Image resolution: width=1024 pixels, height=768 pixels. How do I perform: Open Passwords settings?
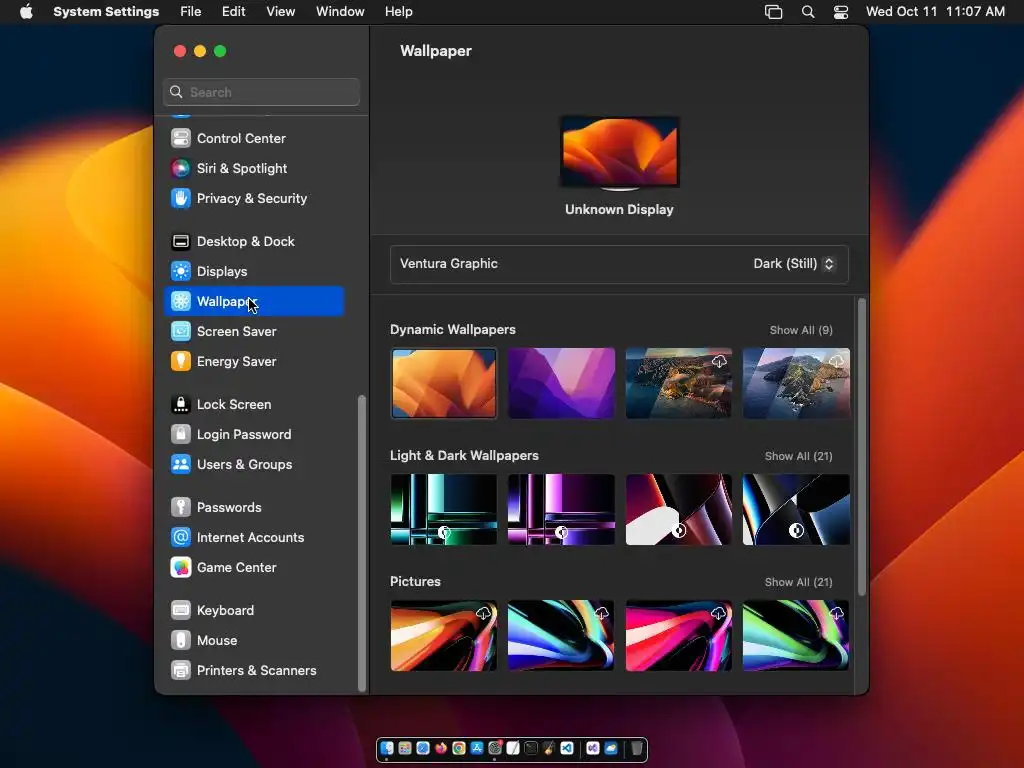[254, 508]
